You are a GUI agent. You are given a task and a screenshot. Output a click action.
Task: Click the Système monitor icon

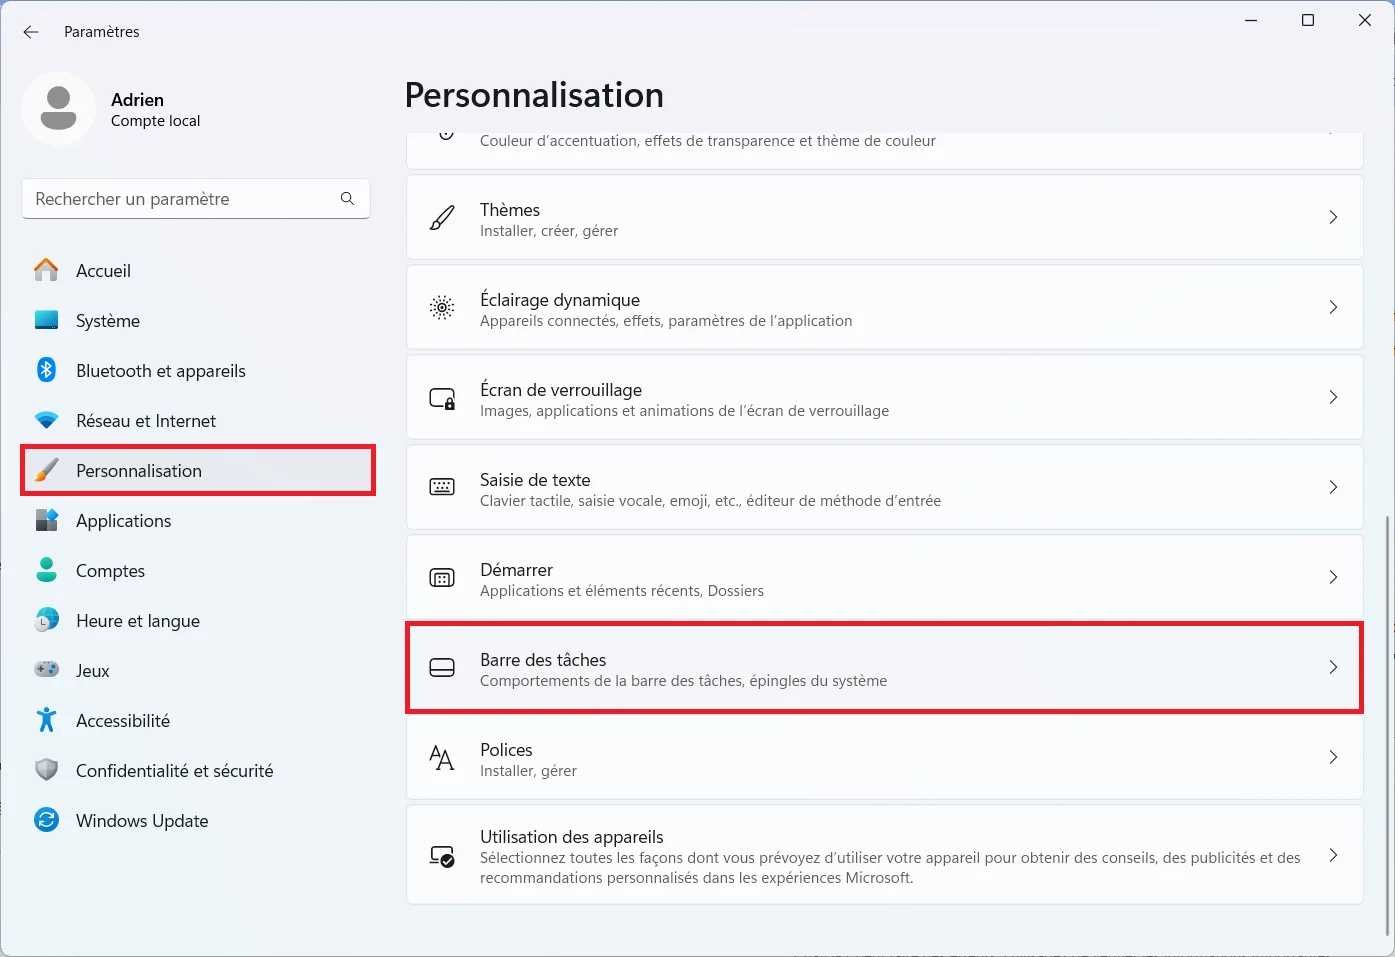point(46,320)
